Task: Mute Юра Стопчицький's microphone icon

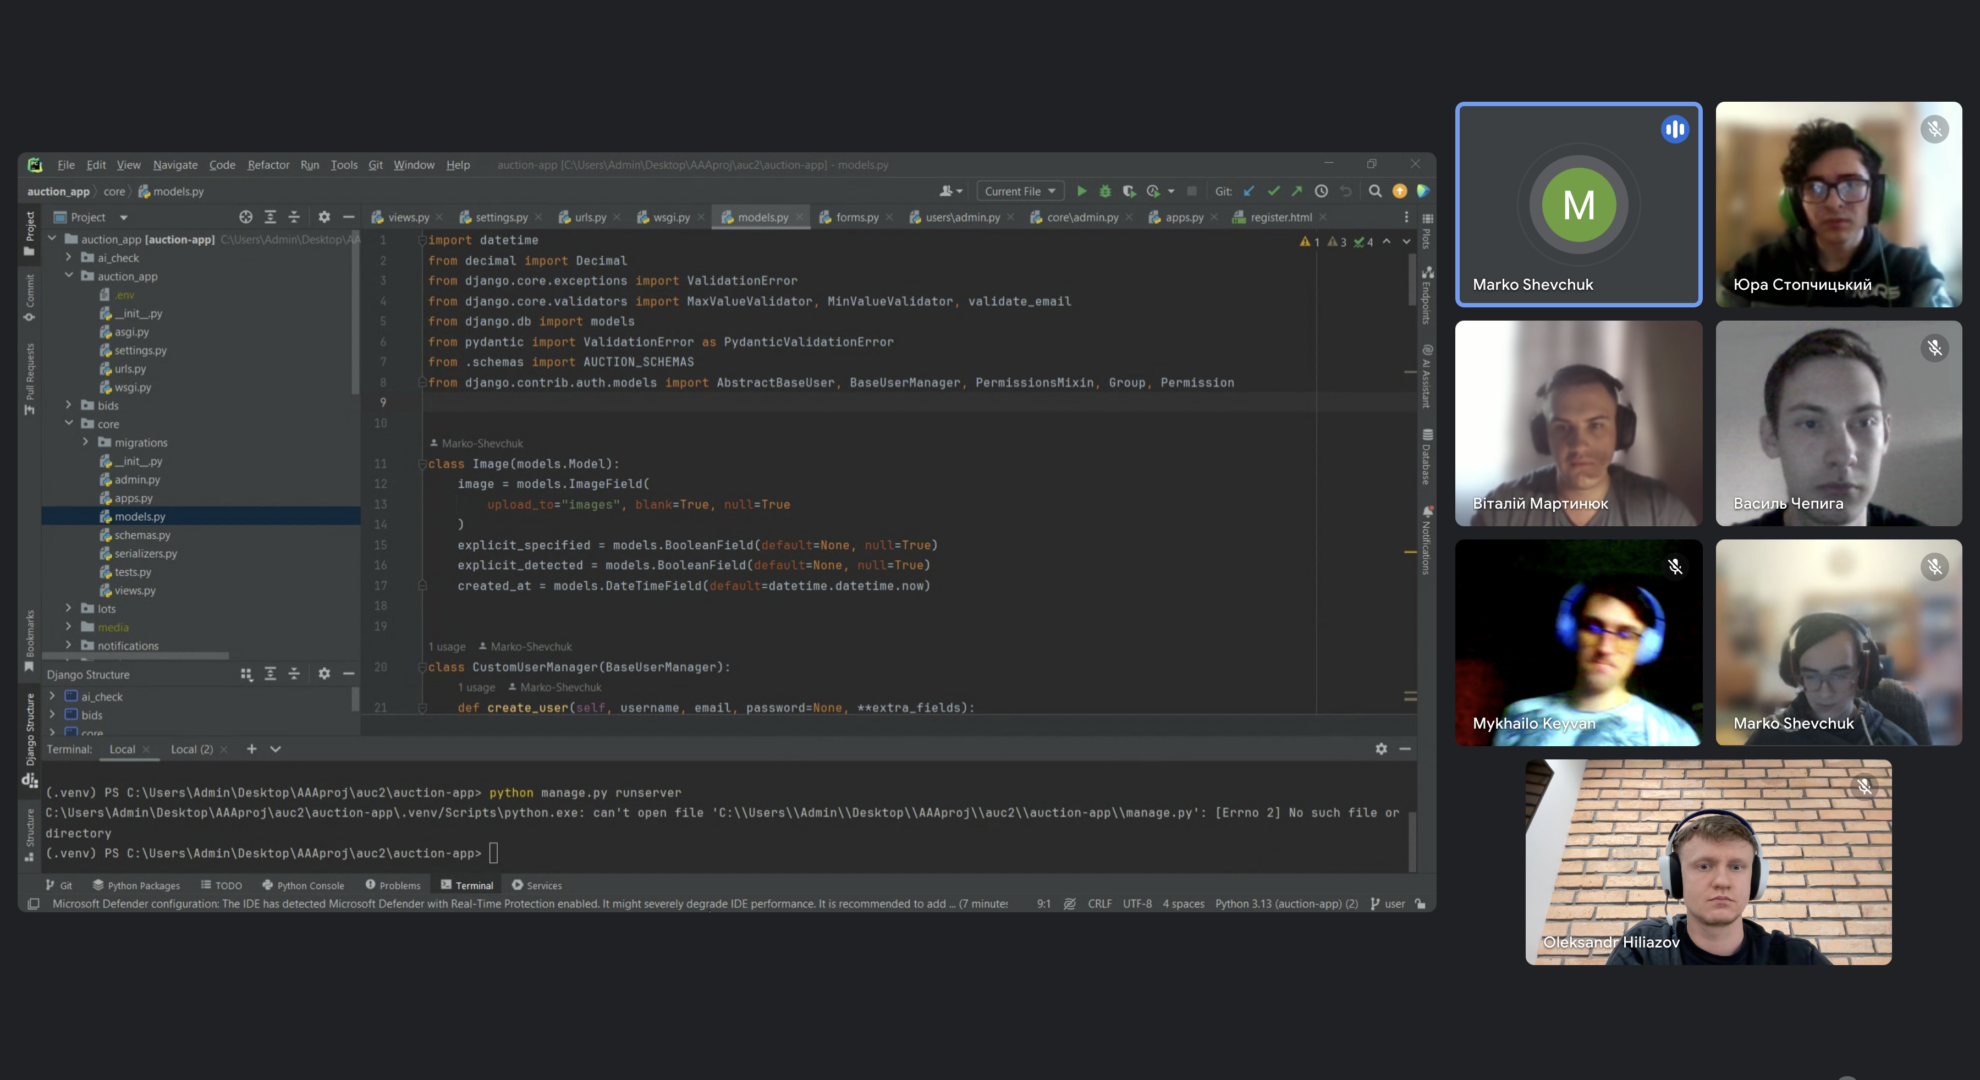Action: click(x=1936, y=128)
